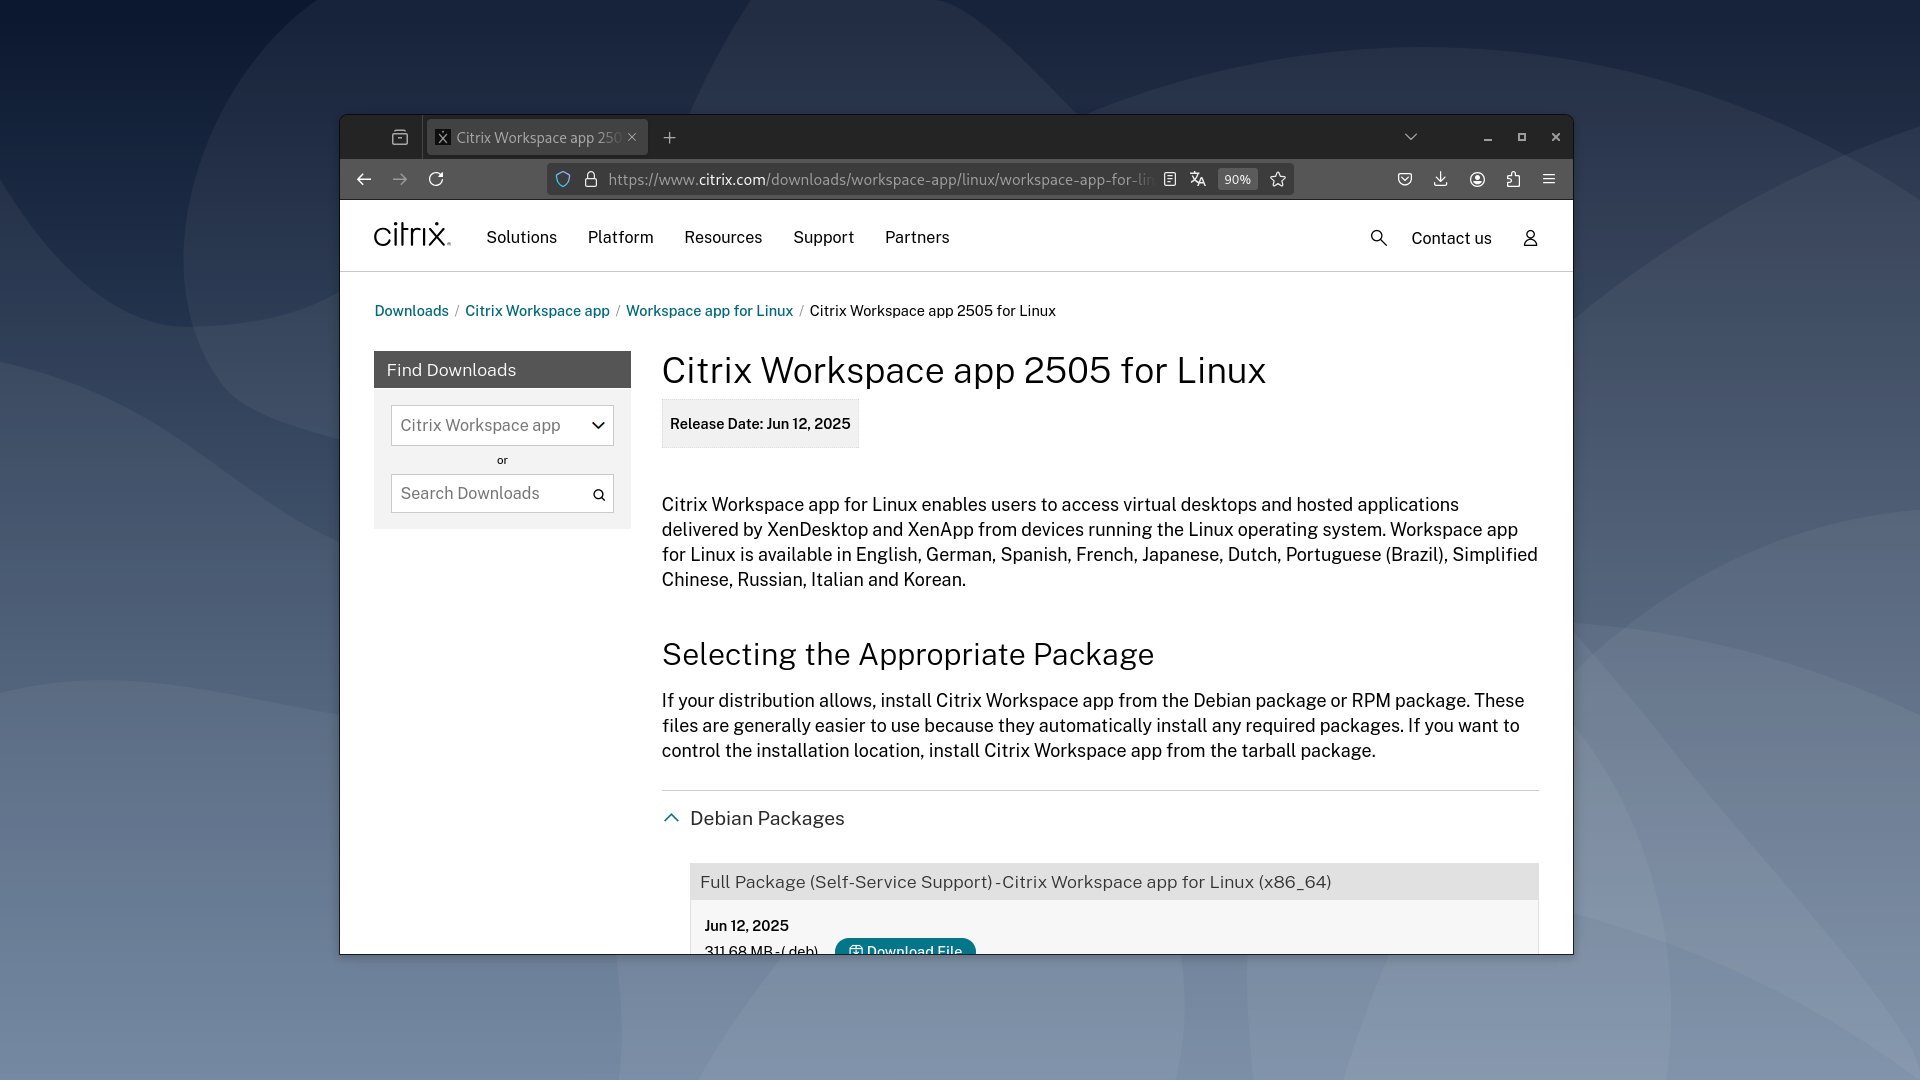Click the Find Downloads panel header
This screenshot has height=1080, width=1920.
click(x=502, y=370)
